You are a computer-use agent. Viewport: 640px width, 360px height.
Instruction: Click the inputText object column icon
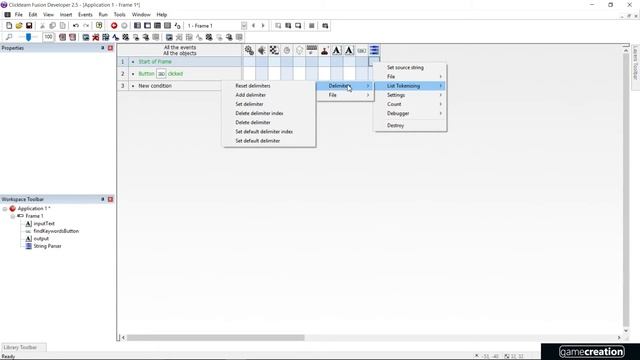point(336,50)
